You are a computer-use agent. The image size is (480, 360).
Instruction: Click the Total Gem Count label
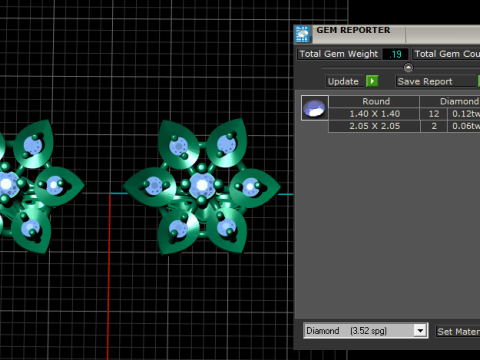[x=447, y=54]
